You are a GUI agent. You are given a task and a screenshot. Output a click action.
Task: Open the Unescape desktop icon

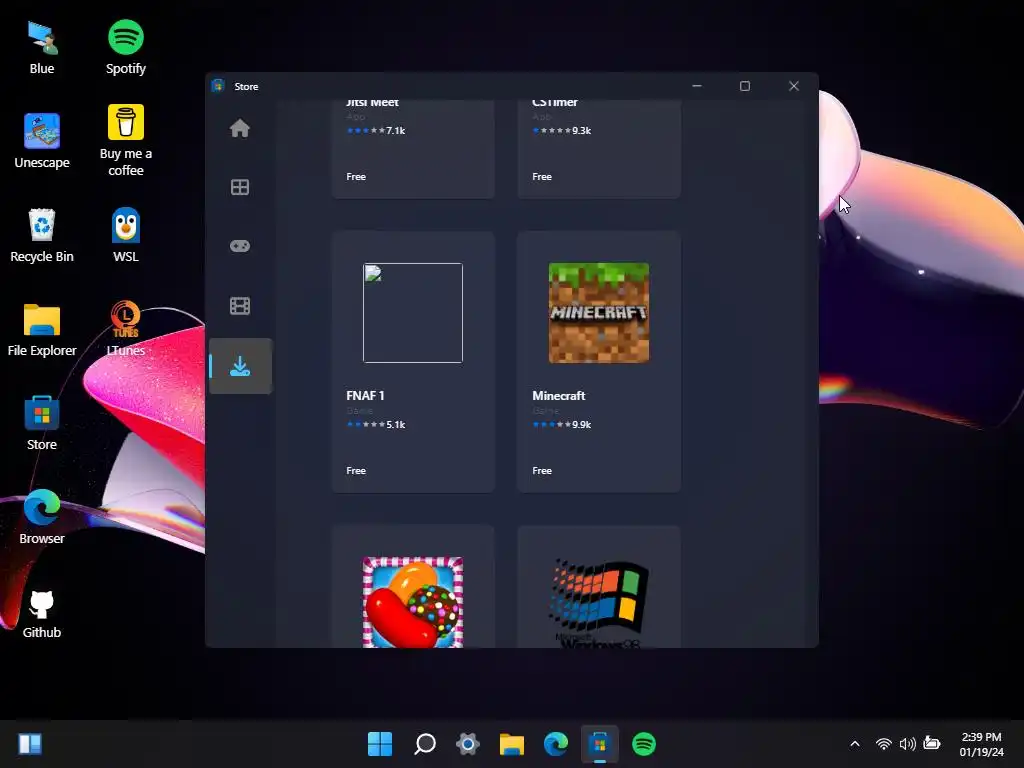(x=42, y=141)
